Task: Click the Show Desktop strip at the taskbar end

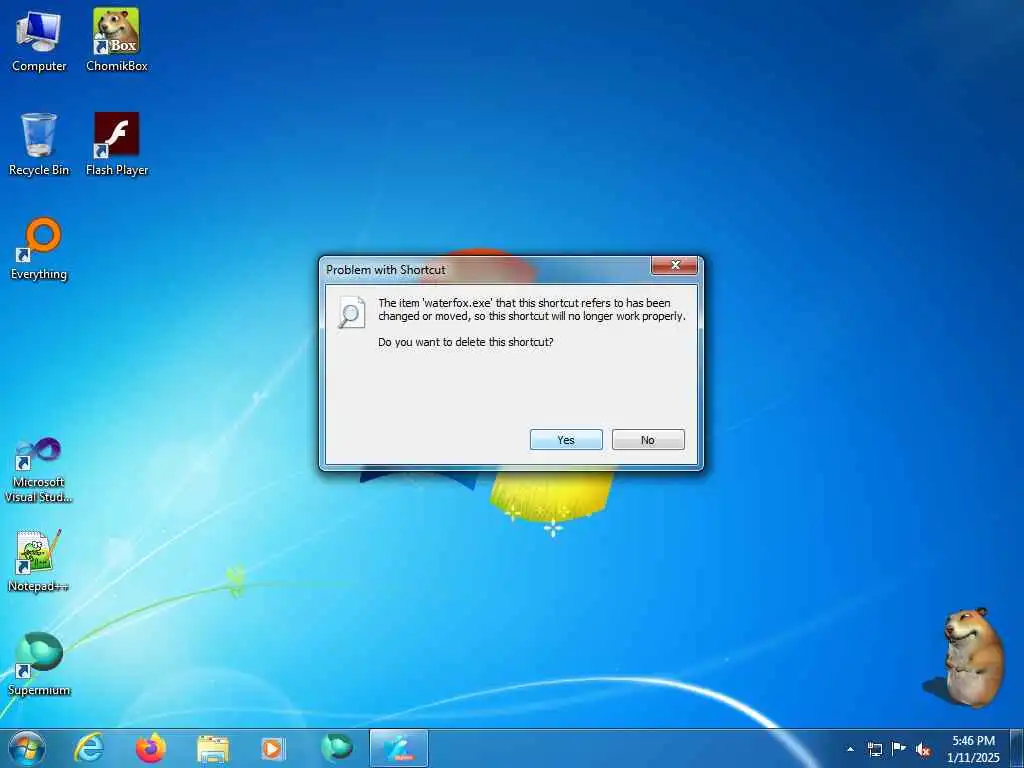Action: (1016, 748)
